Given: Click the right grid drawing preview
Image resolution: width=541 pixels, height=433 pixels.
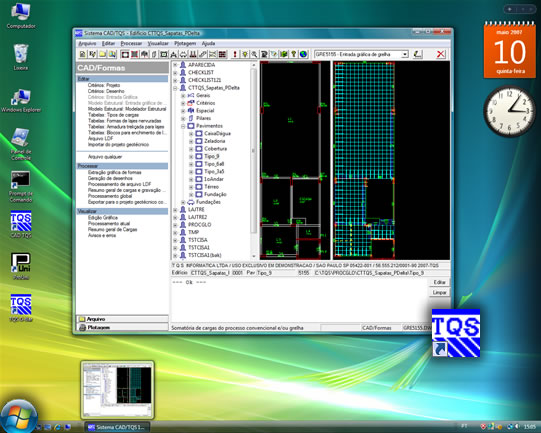Looking at the screenshot, I should 391,160.
